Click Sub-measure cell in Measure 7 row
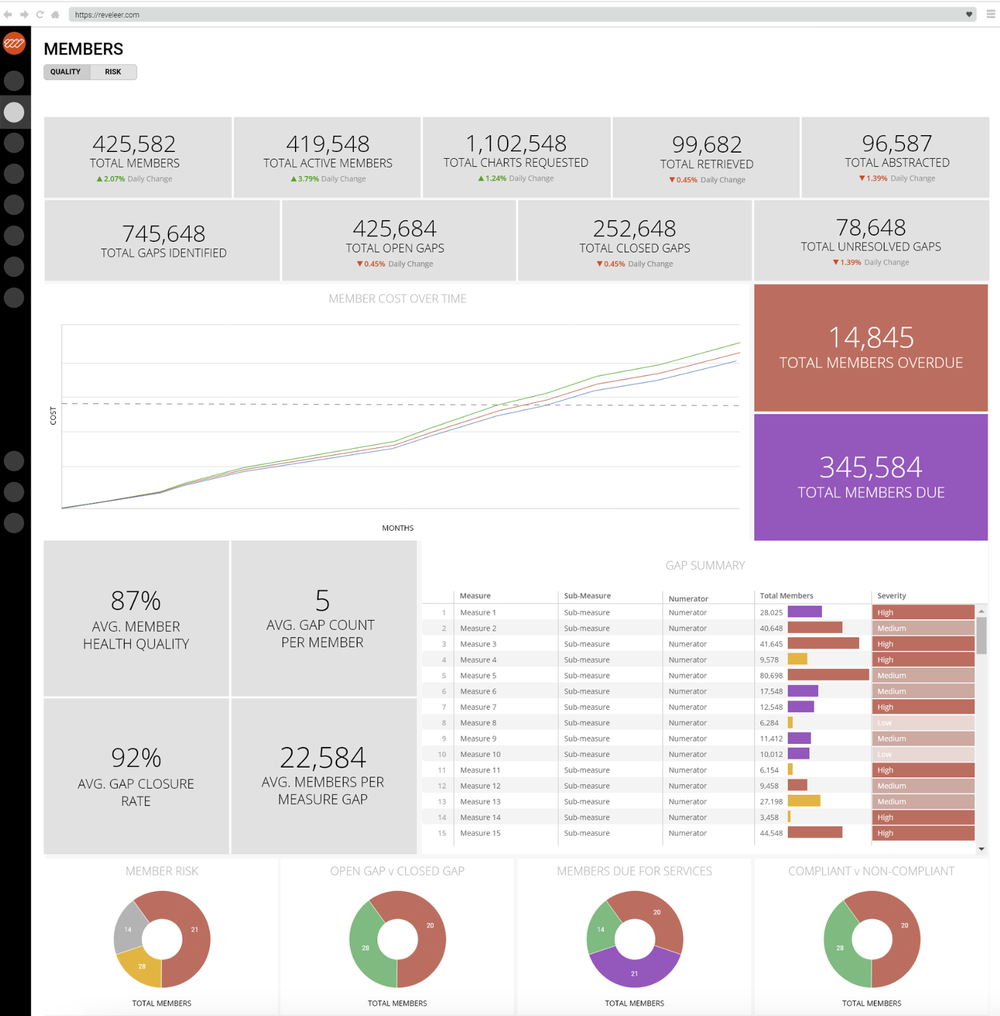The width and height of the screenshot is (1000, 1016). (x=587, y=707)
